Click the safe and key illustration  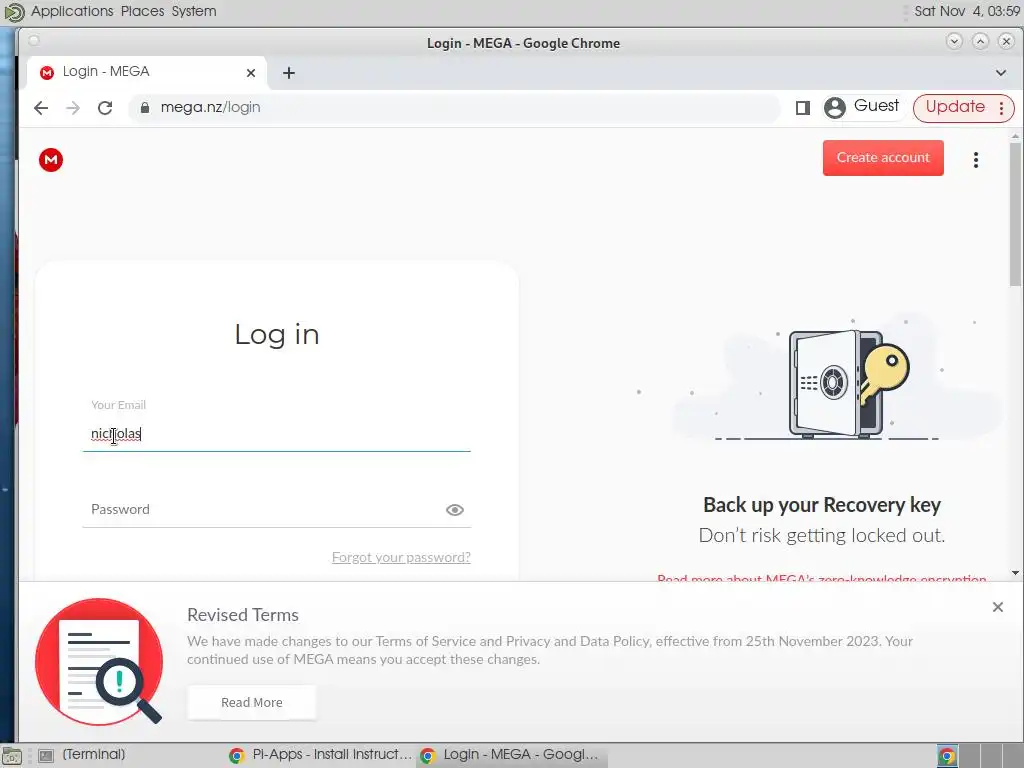pyautogui.click(x=848, y=383)
